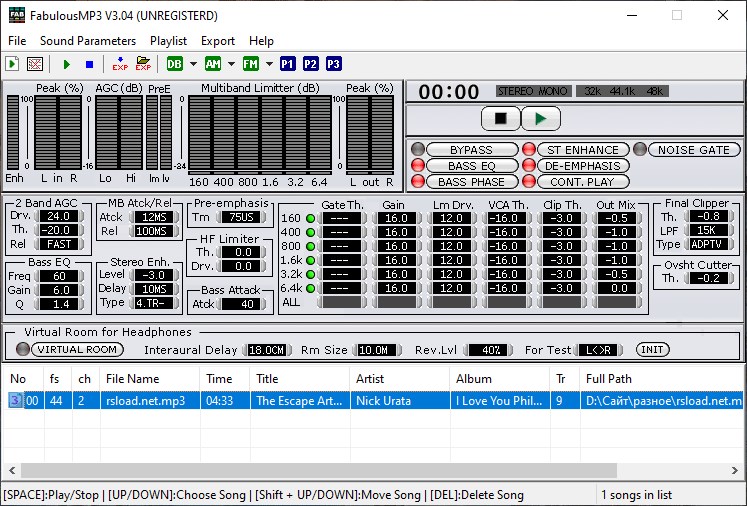Click the add file icon in toolbar
This screenshot has width=747, height=506.
(12, 64)
